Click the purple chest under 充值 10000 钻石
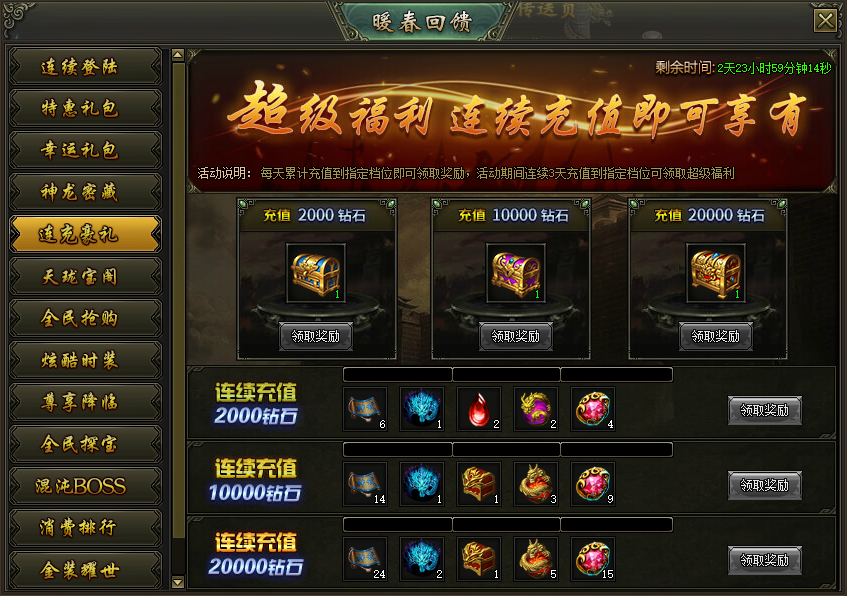 click(x=515, y=273)
